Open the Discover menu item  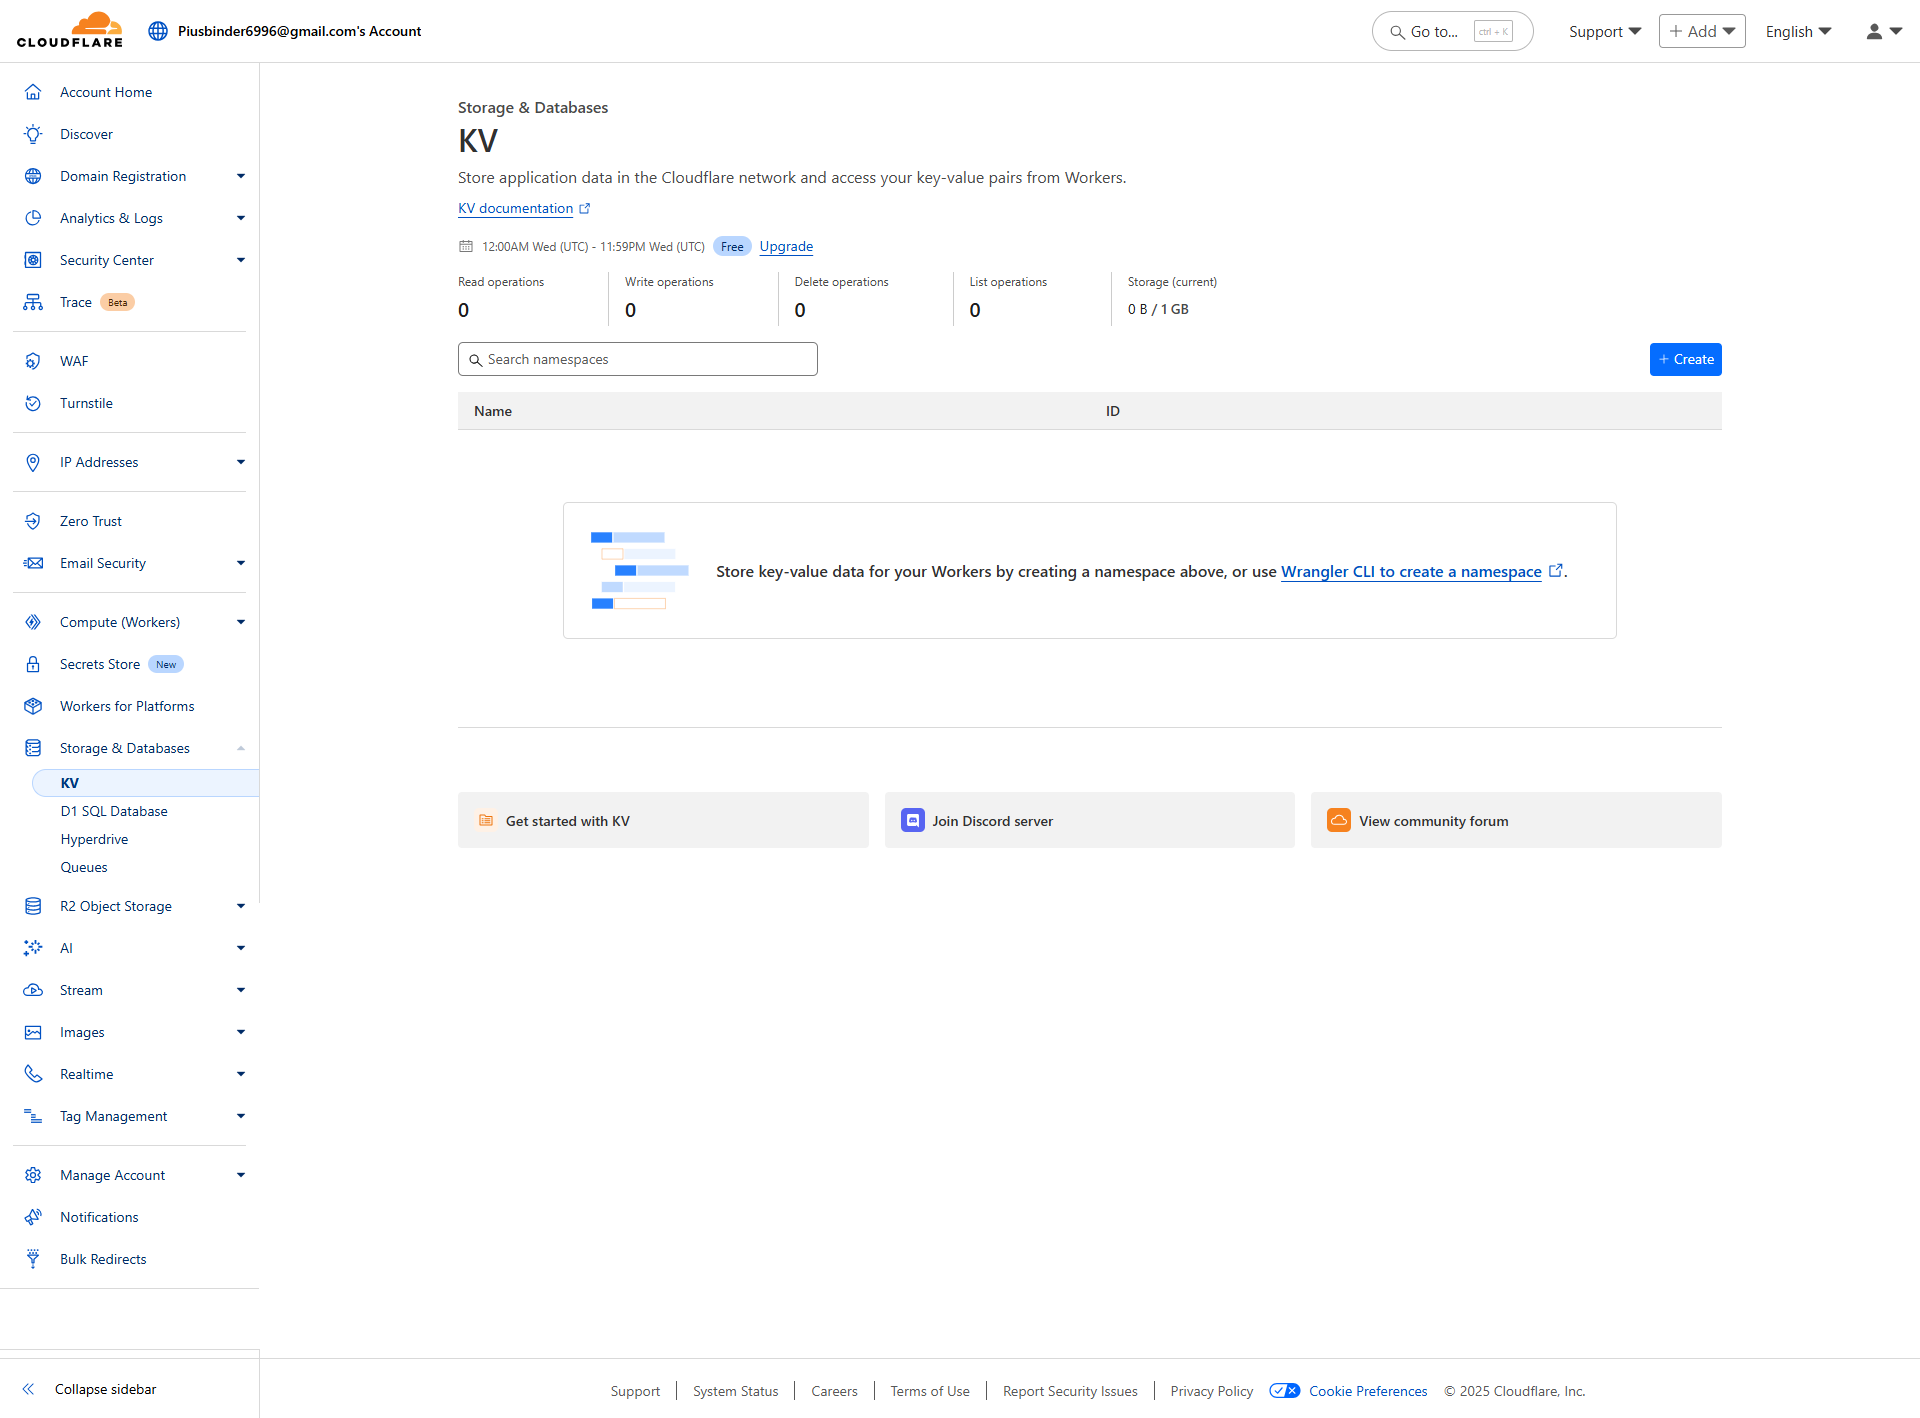pos(86,134)
